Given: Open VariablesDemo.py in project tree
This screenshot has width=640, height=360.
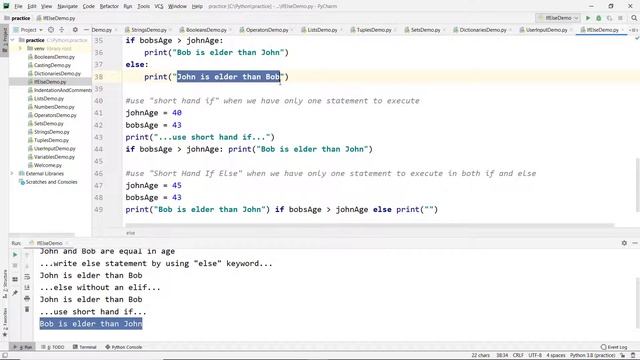Looking at the screenshot, I should [54, 157].
